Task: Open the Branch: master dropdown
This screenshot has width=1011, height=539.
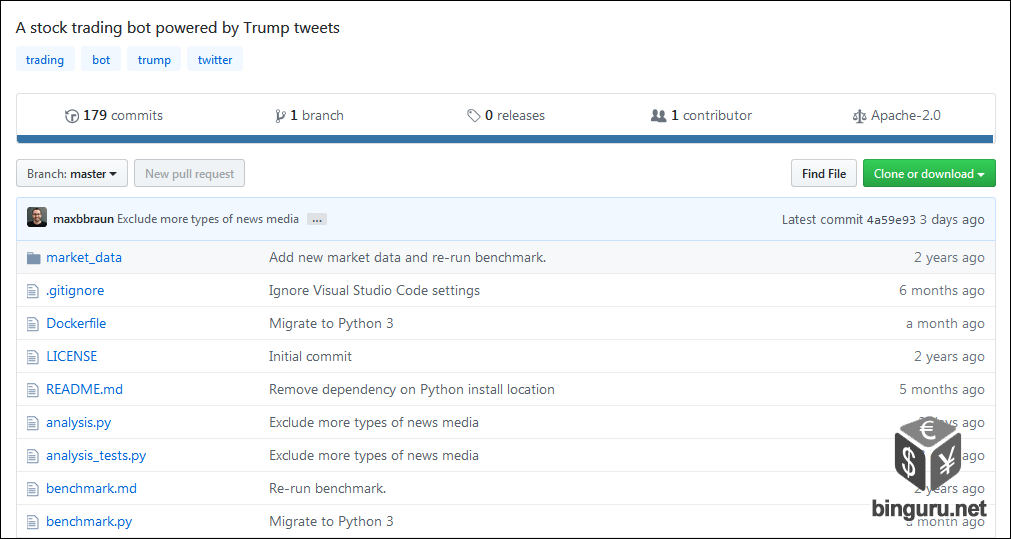Action: (72, 173)
